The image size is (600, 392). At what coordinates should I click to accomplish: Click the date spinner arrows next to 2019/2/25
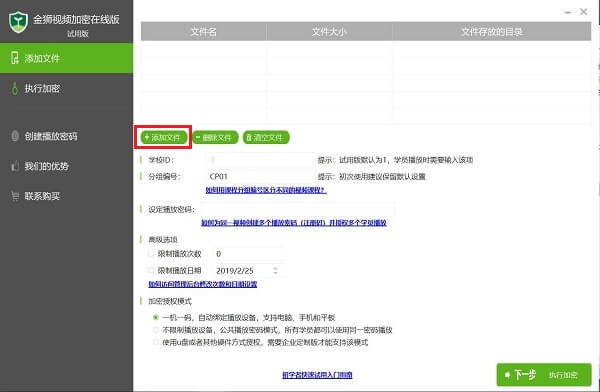coord(275,270)
